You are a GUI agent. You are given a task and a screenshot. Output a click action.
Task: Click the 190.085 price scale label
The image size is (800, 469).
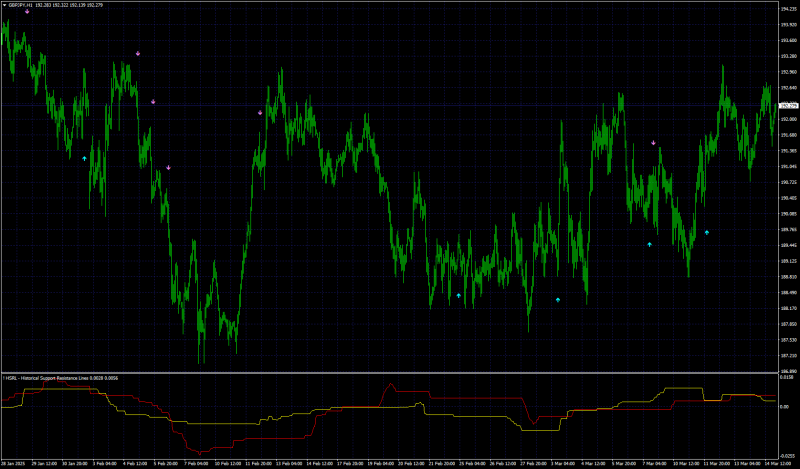[x=788, y=214]
